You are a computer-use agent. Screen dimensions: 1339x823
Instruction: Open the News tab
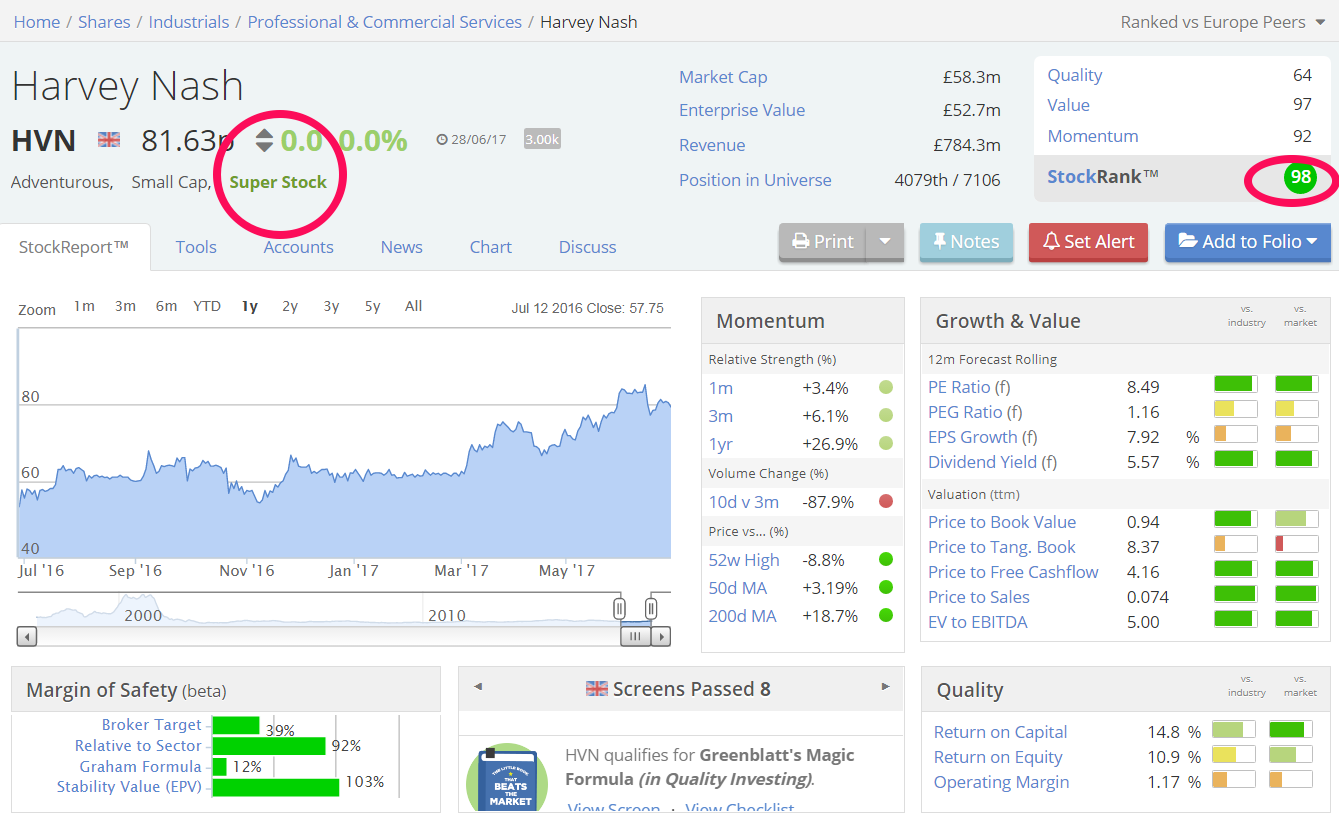point(402,247)
